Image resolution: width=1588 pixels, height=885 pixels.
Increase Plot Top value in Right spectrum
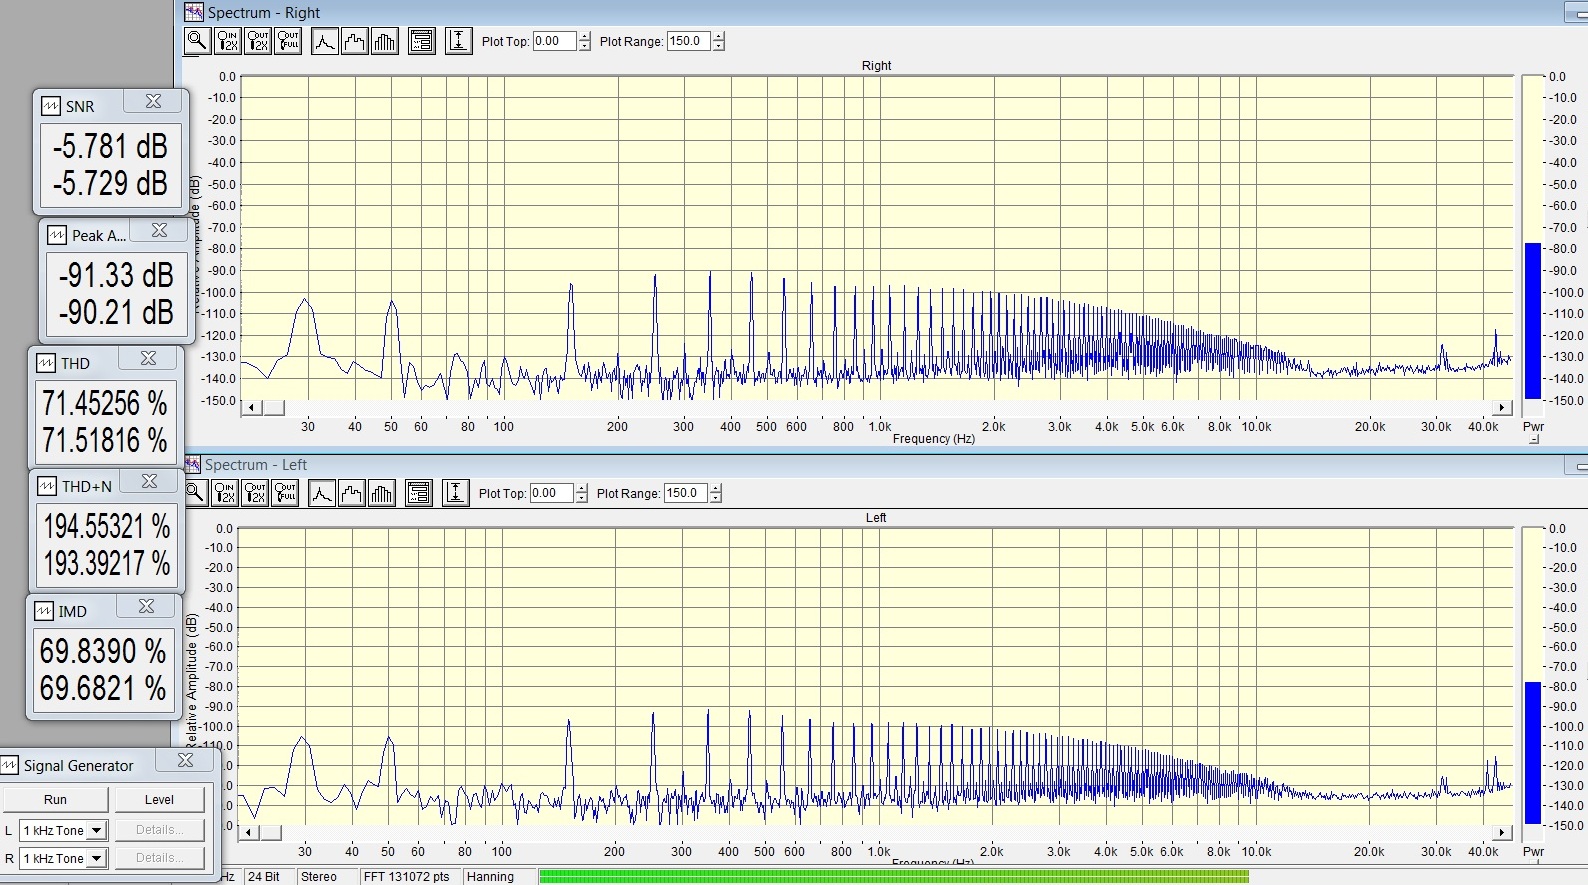(585, 36)
